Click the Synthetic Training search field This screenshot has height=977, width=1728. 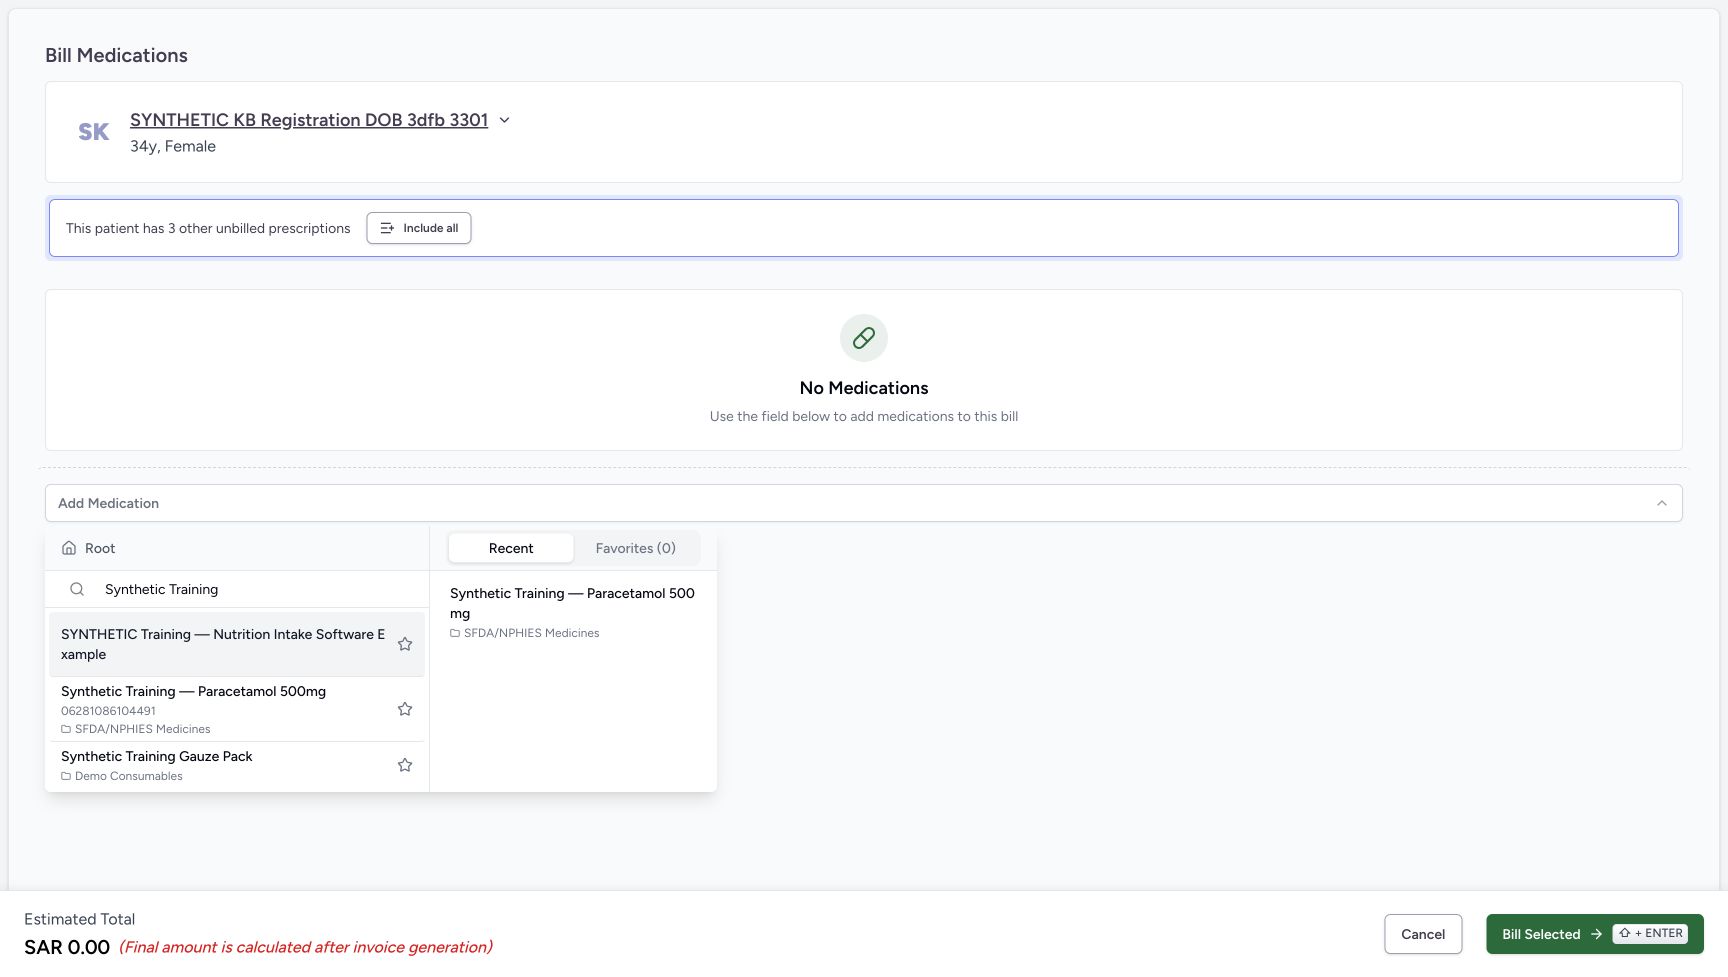click(x=238, y=589)
